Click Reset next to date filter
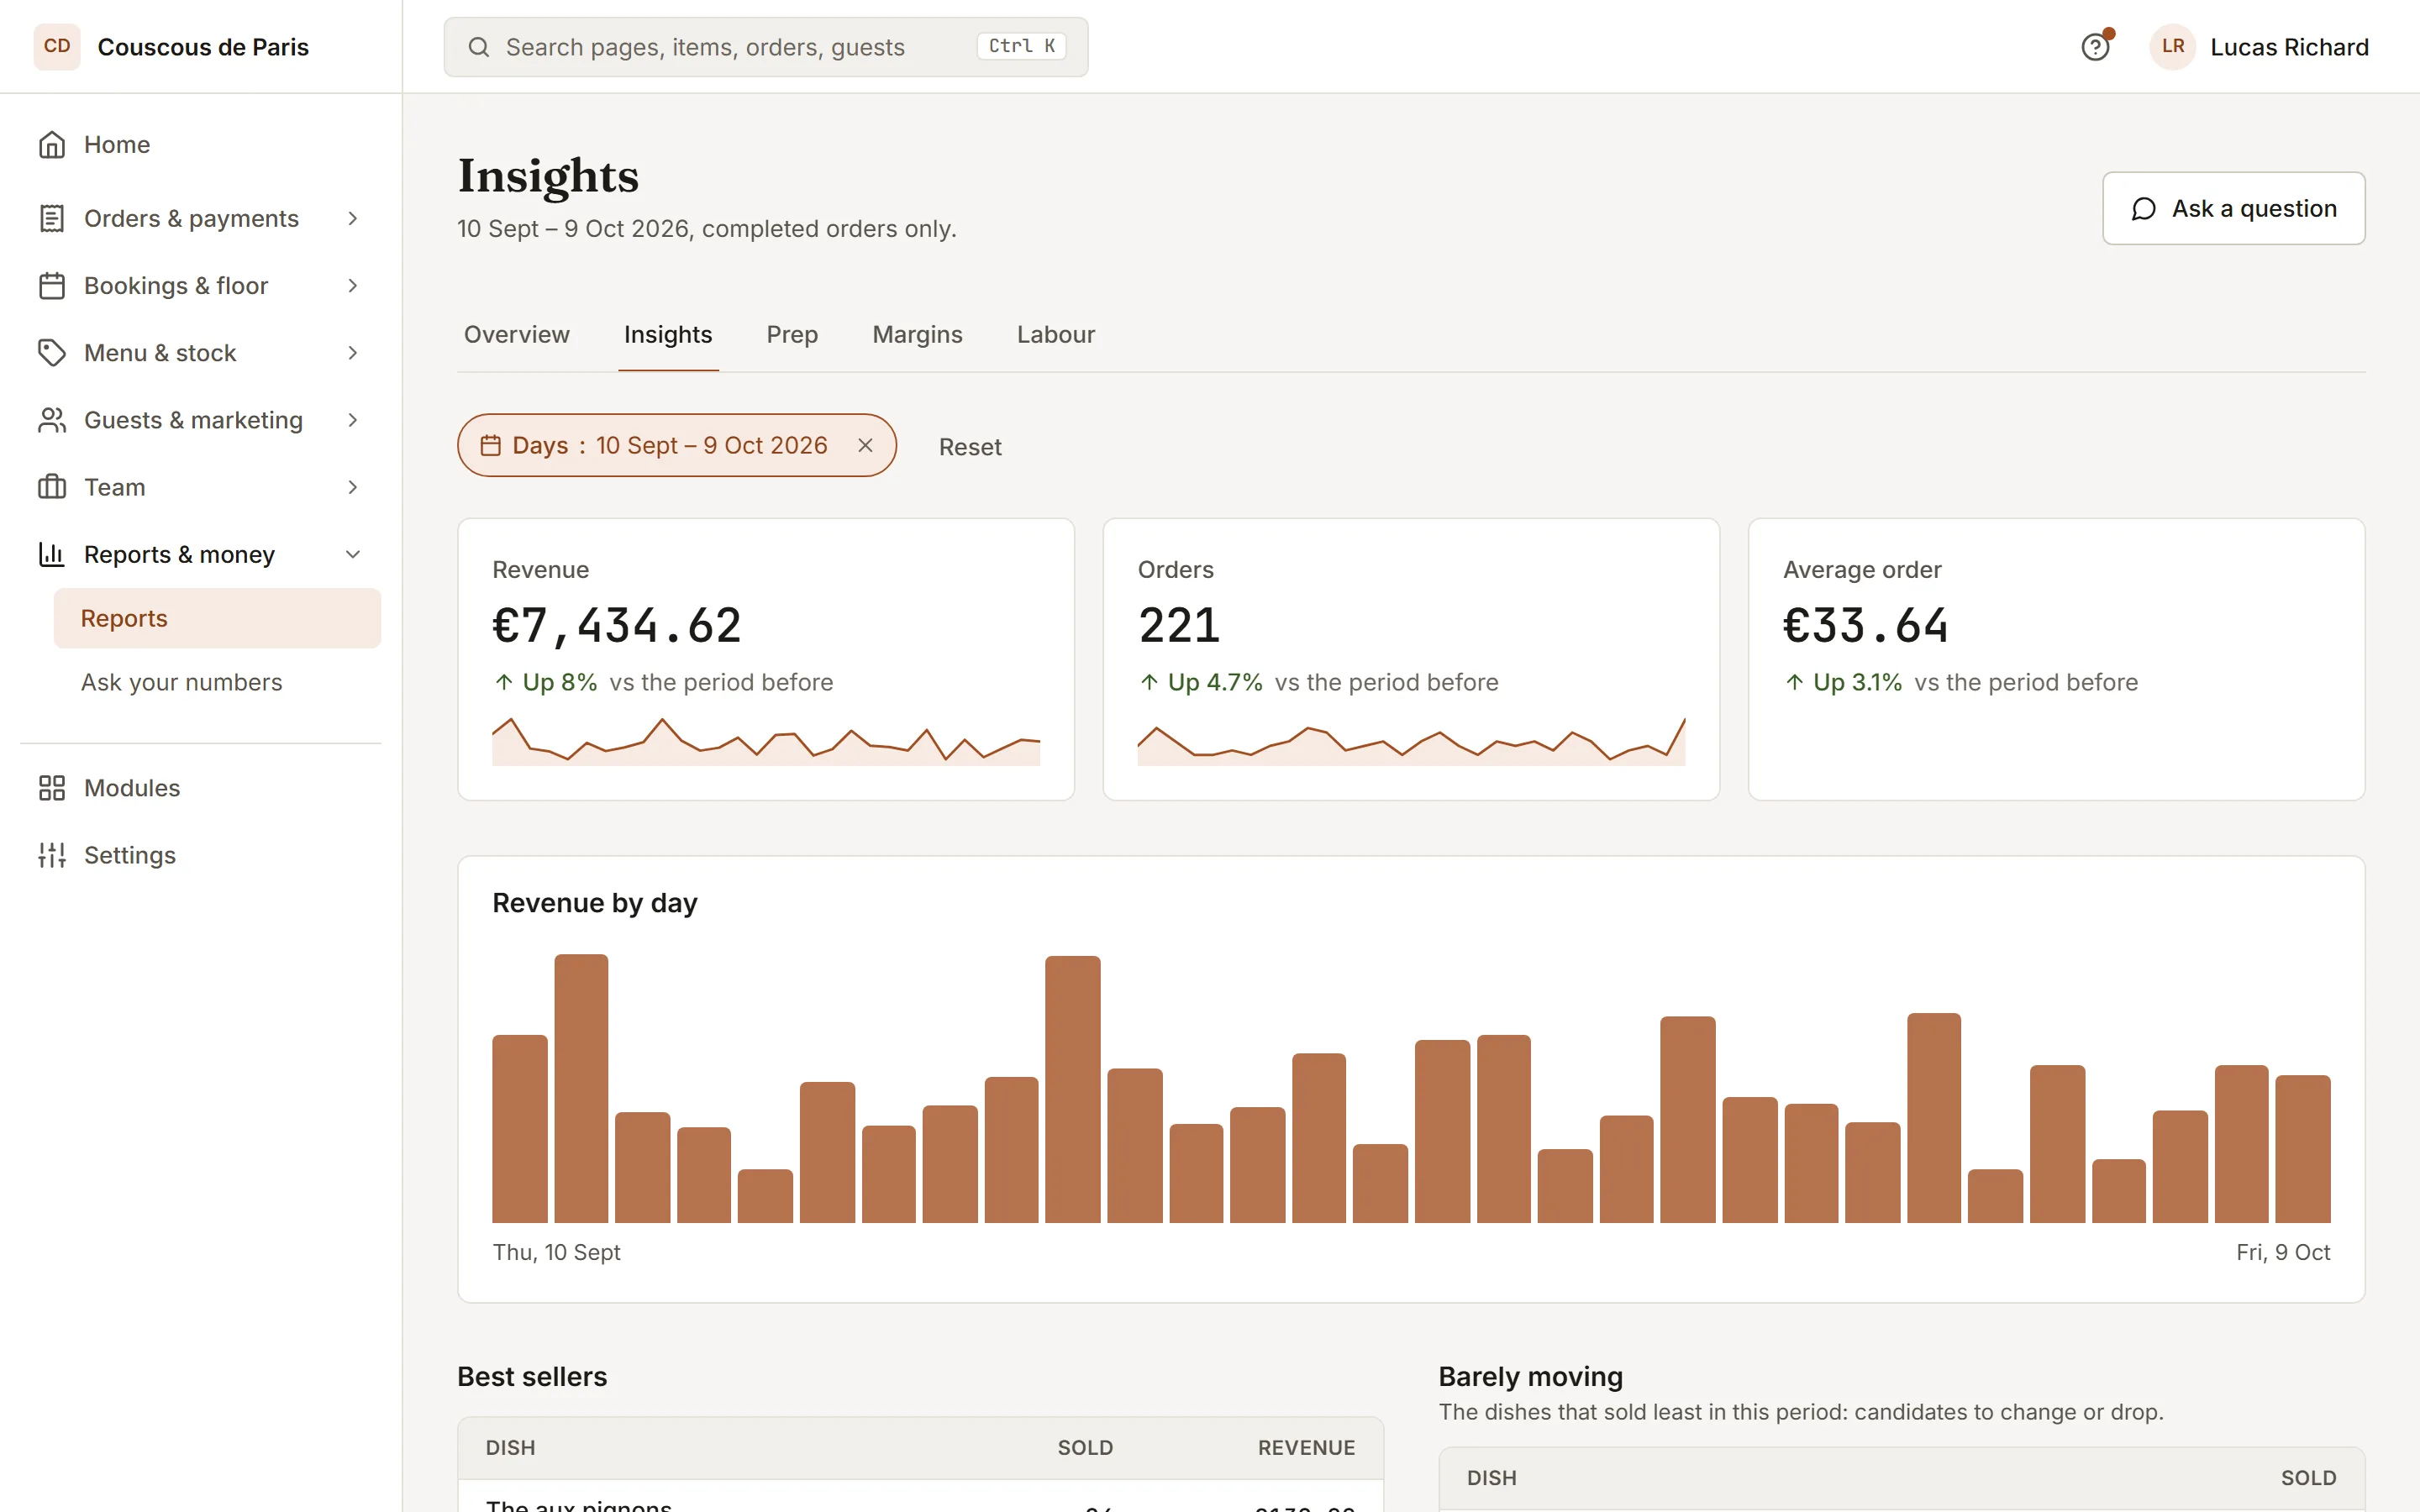Screen dimensions: 2420x1512 pyautogui.click(x=970, y=447)
